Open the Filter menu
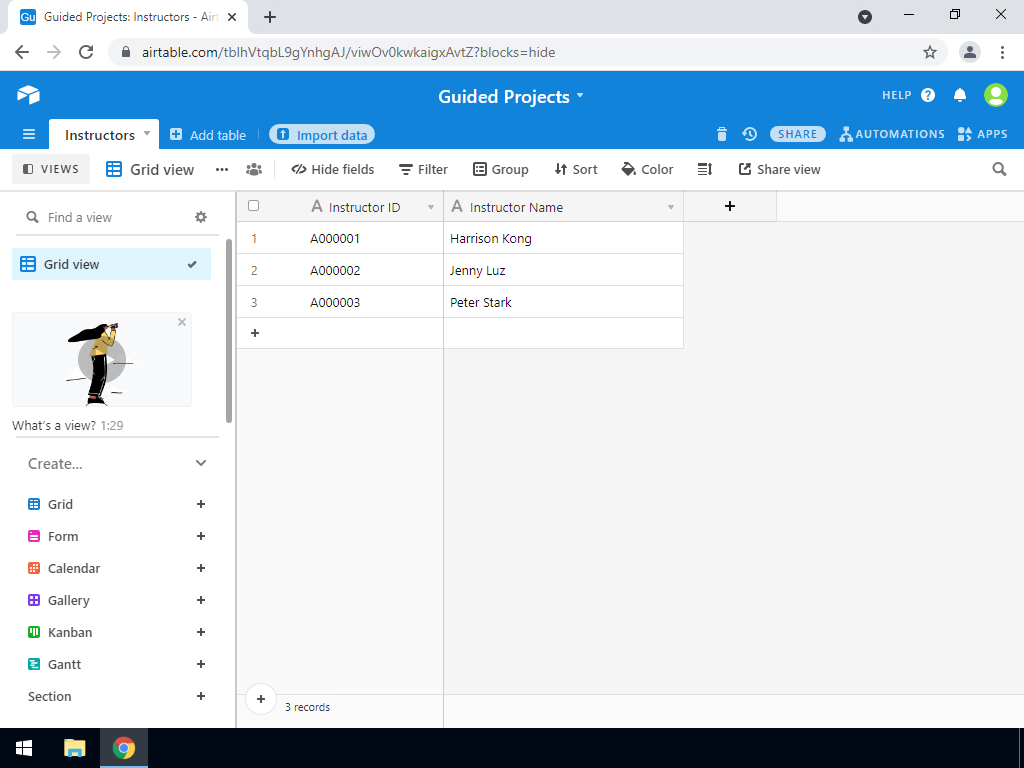This screenshot has width=1024, height=768. 423,169
